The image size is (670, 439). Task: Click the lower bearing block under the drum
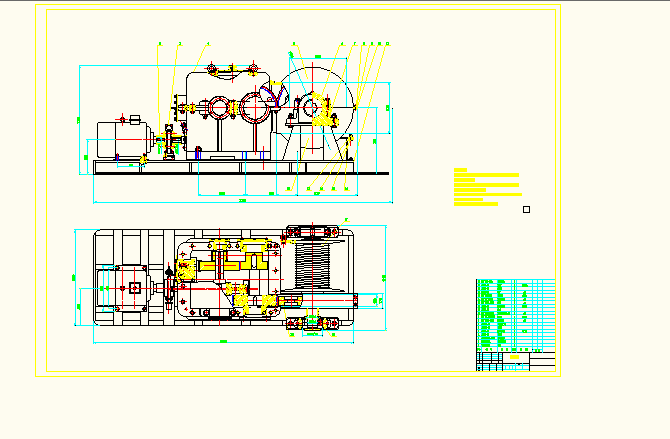coord(315,321)
